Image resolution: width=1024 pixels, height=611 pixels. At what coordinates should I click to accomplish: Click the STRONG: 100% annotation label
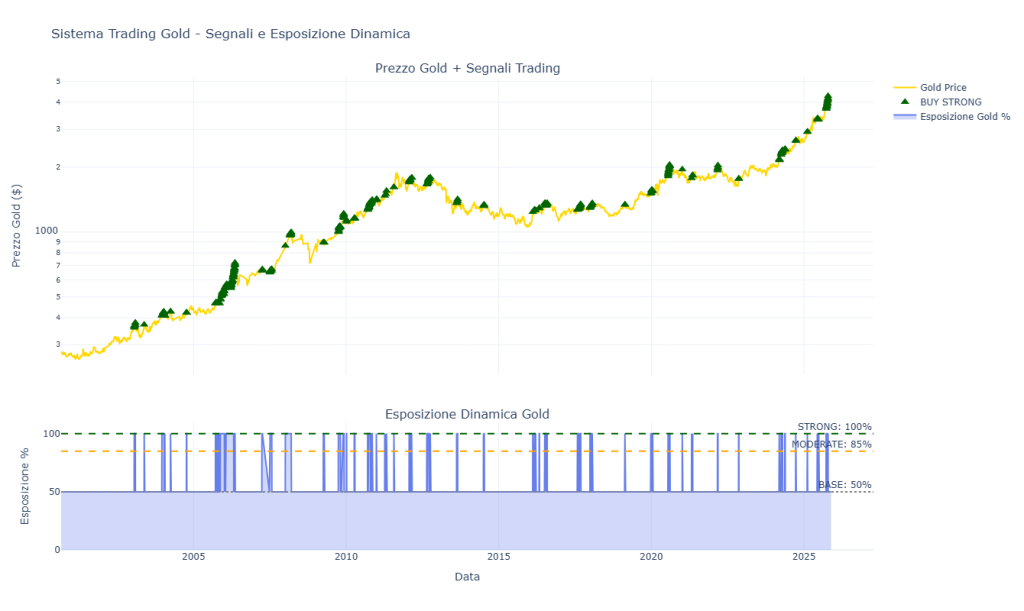(x=835, y=426)
